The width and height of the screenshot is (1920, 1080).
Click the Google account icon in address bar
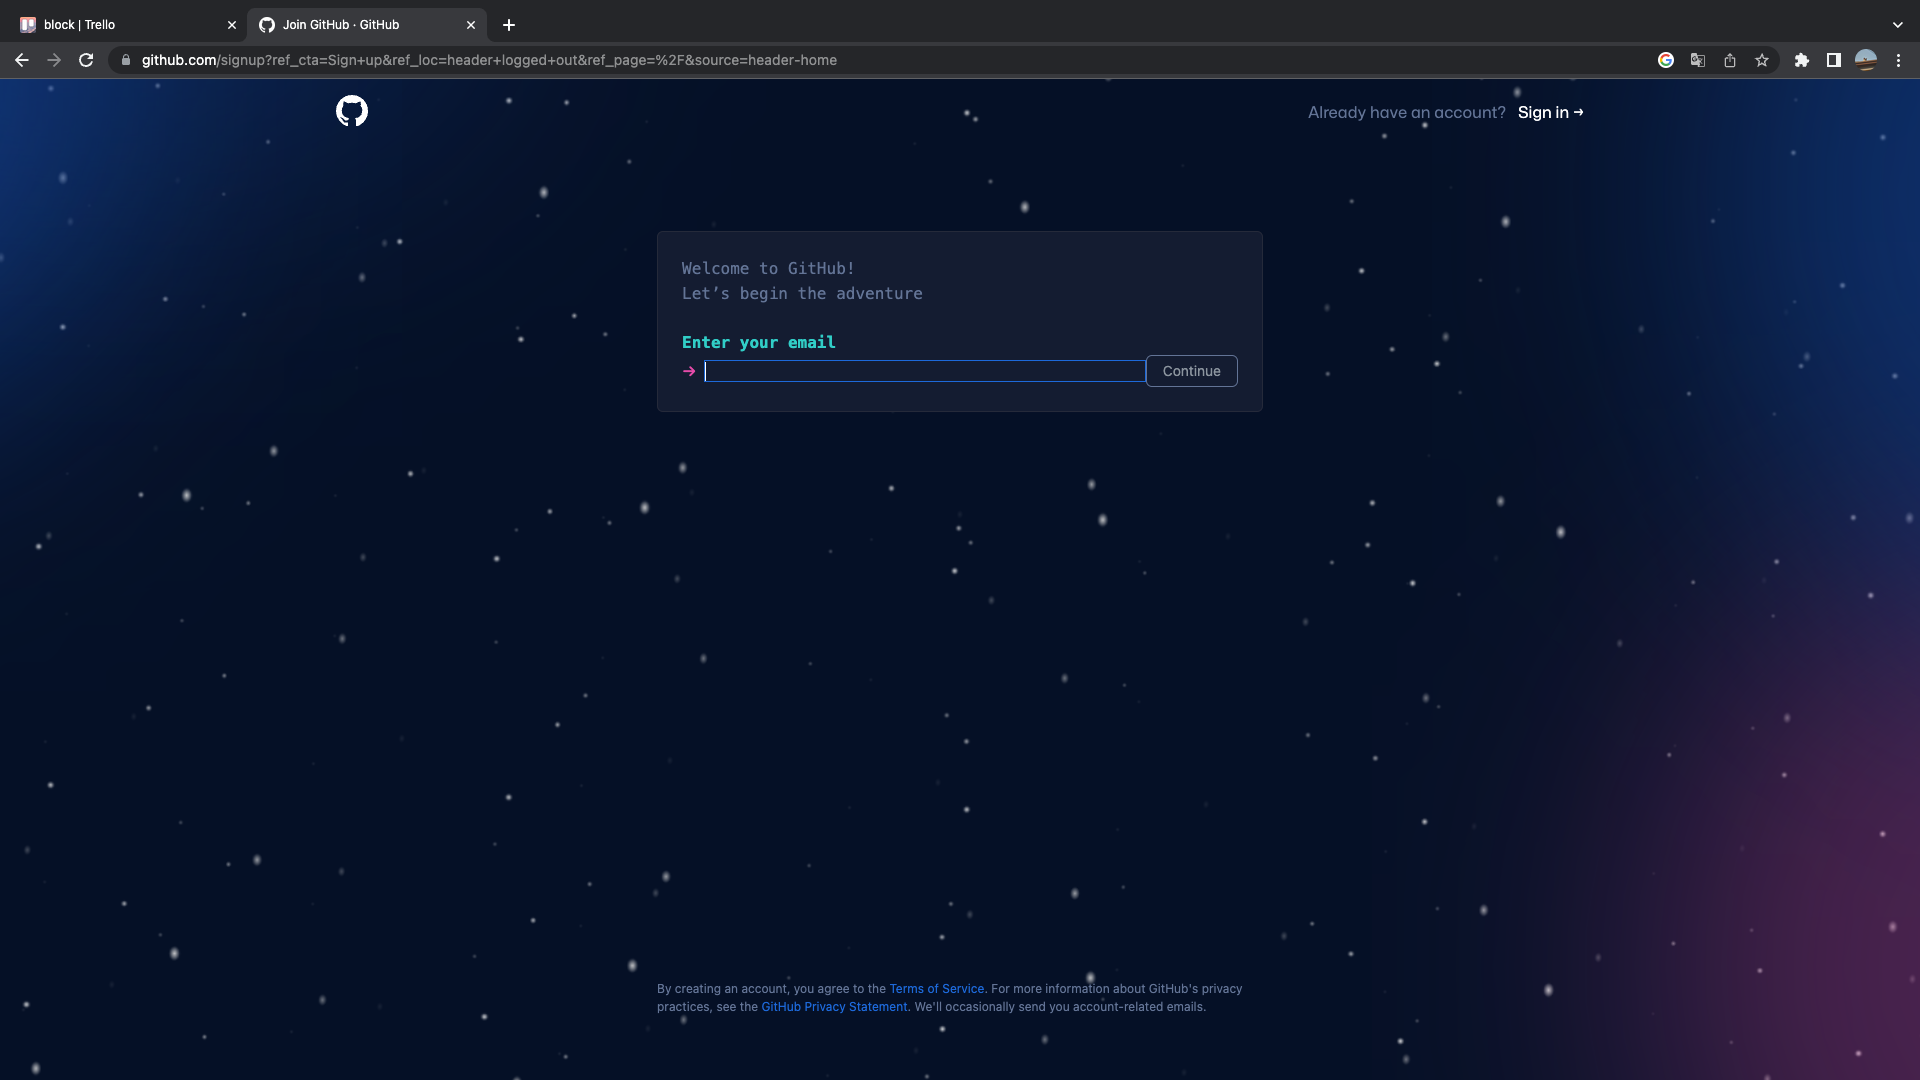(1666, 60)
